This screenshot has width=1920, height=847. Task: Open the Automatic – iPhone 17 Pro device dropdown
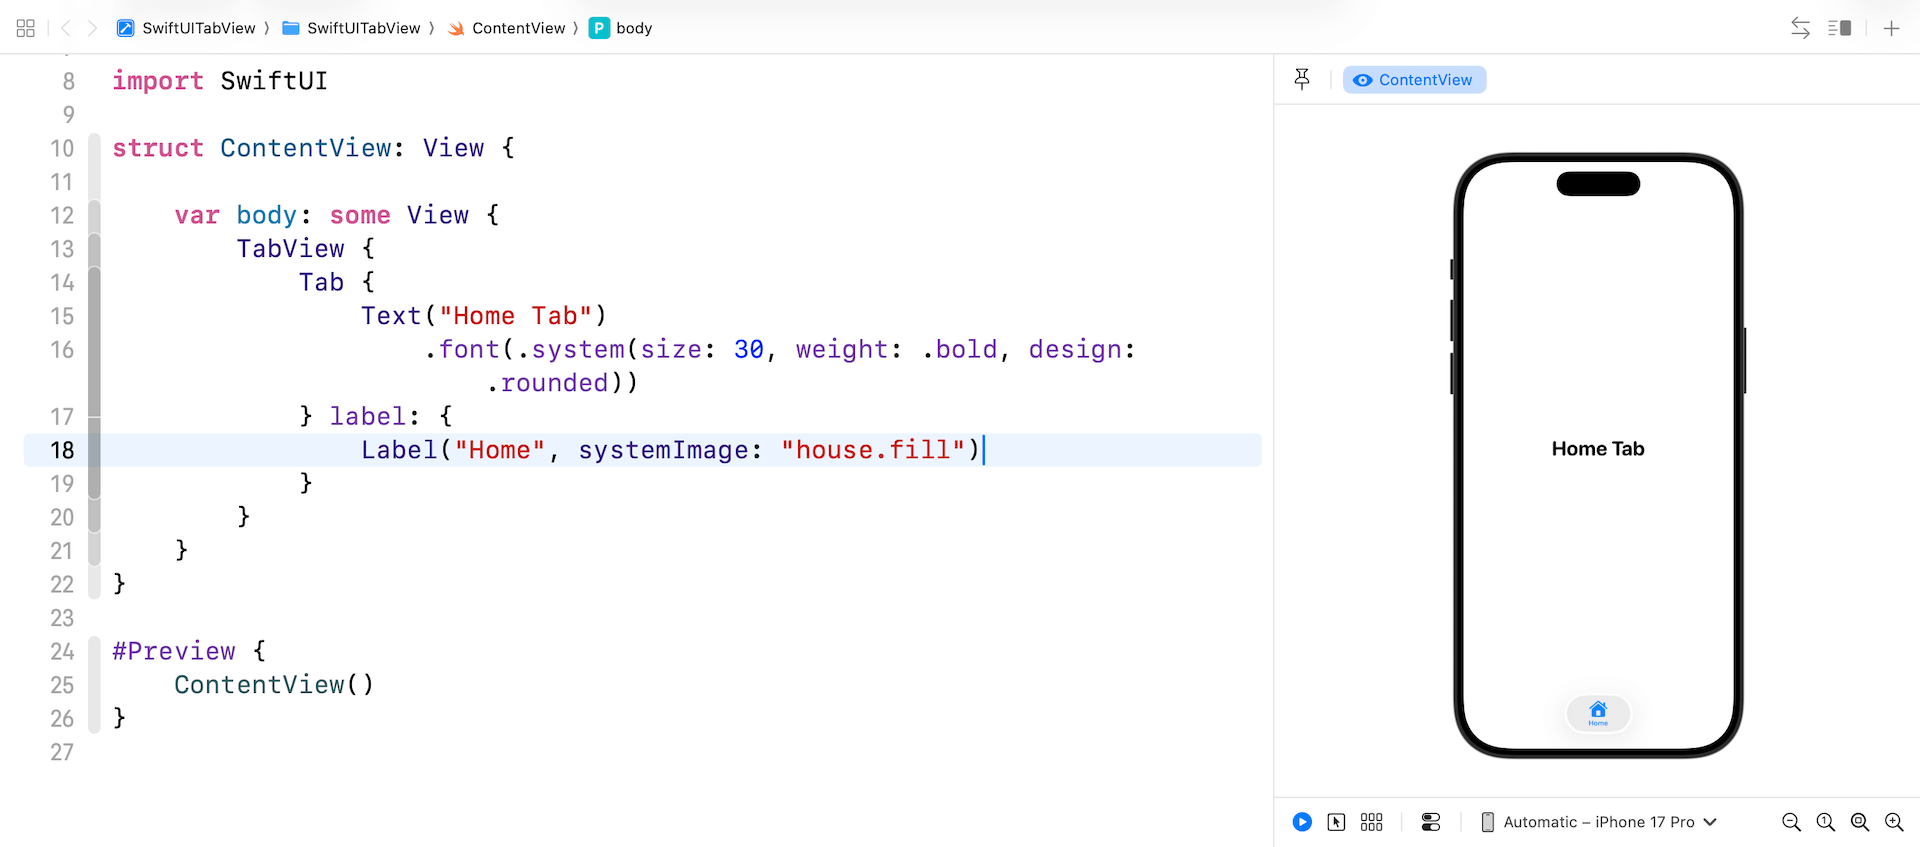1598,822
